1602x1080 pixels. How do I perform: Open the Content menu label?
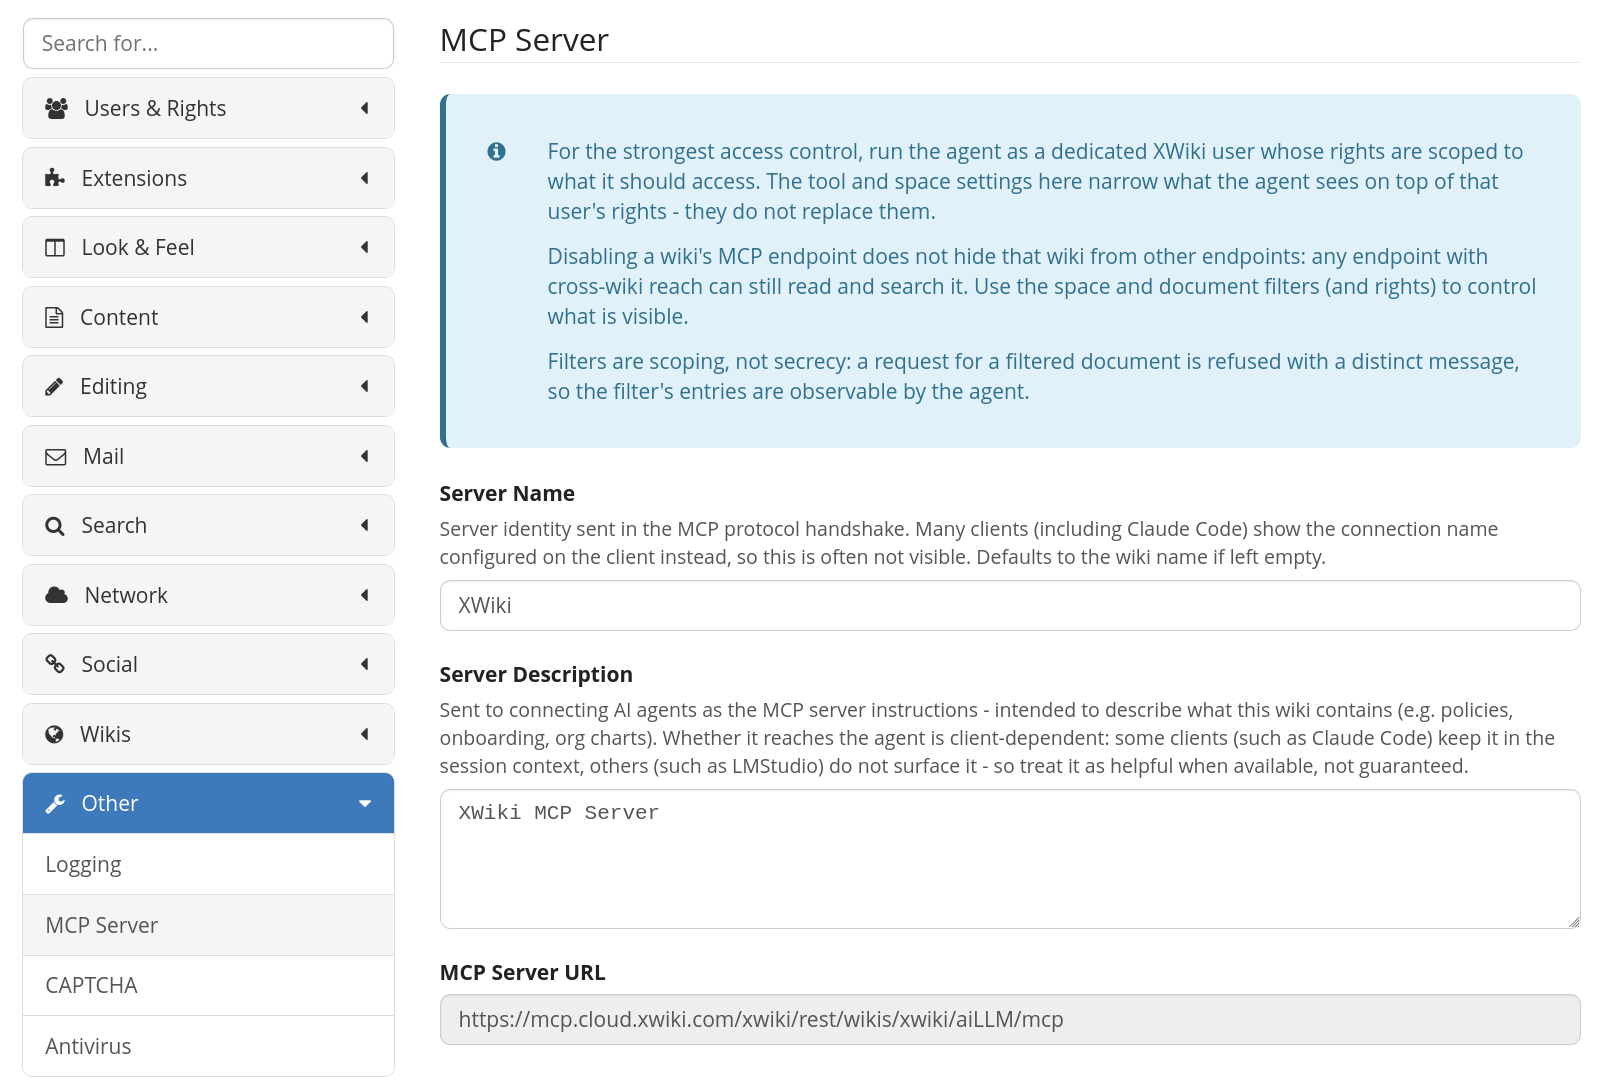click(x=119, y=317)
